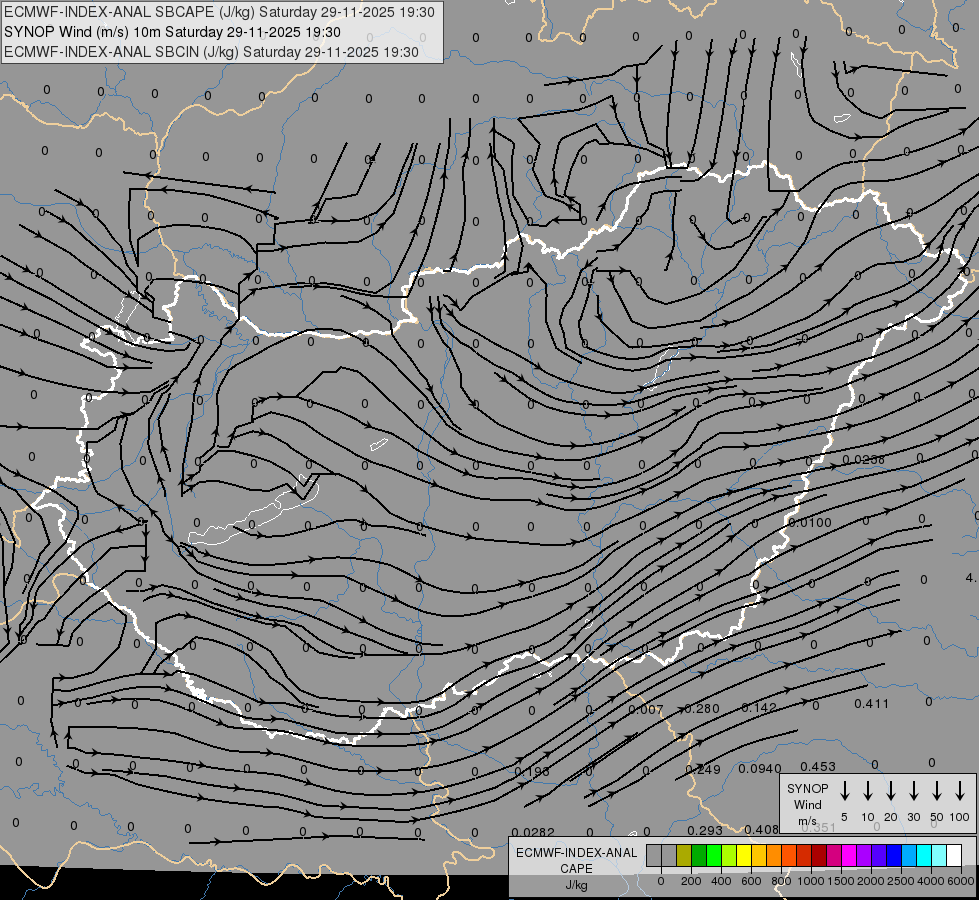The image size is (979, 900).
Task: Click the 0.0282 value on the map
Action: pyautogui.click(x=533, y=832)
